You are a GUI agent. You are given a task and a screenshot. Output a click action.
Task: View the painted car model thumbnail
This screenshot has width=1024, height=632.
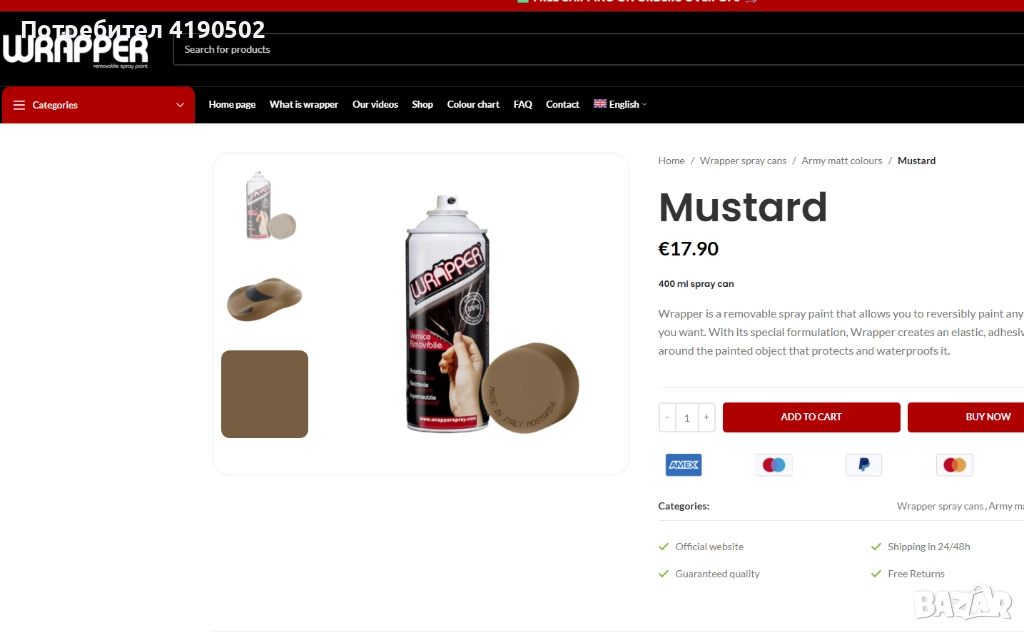pyautogui.click(x=264, y=300)
